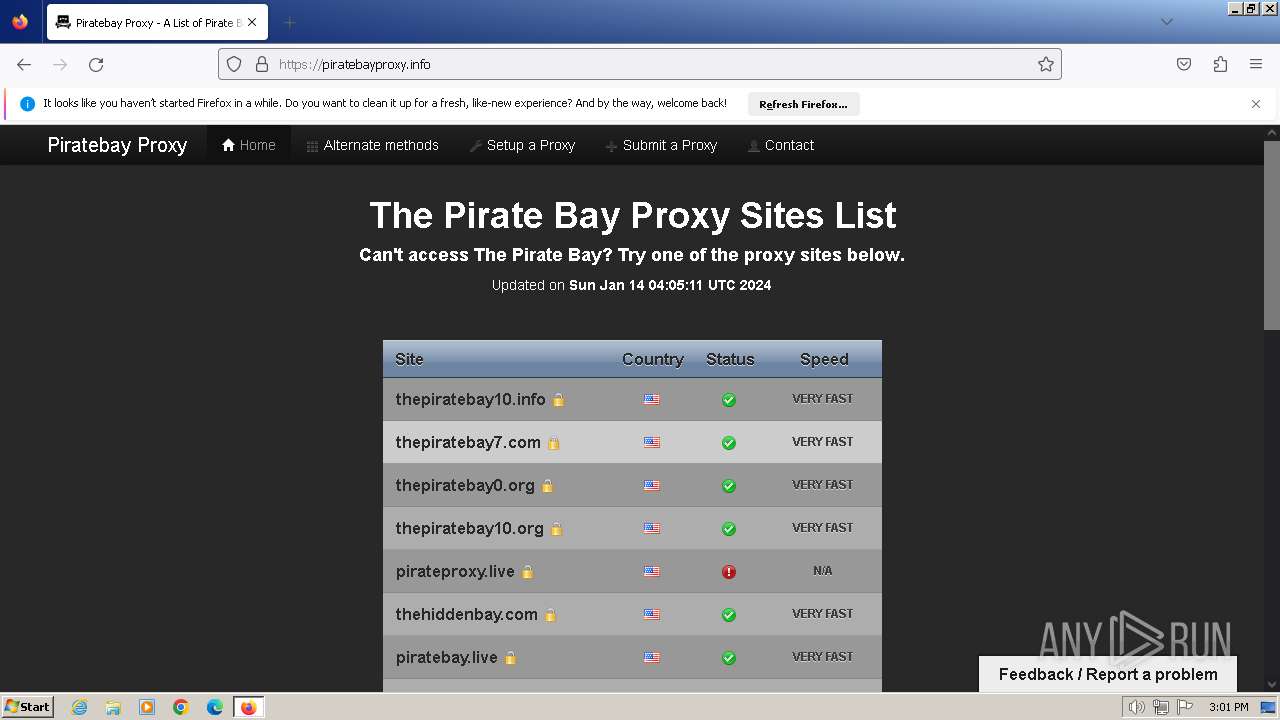Click the page updated date text

pyautogui.click(x=631, y=285)
